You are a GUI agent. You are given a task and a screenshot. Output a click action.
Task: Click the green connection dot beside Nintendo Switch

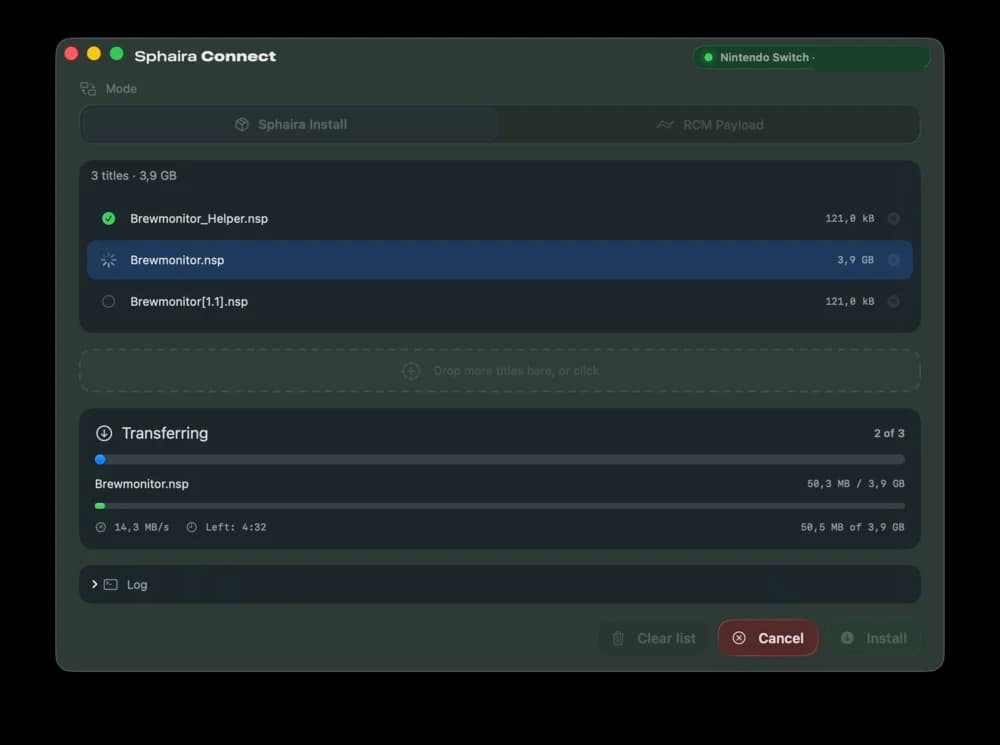tap(708, 57)
